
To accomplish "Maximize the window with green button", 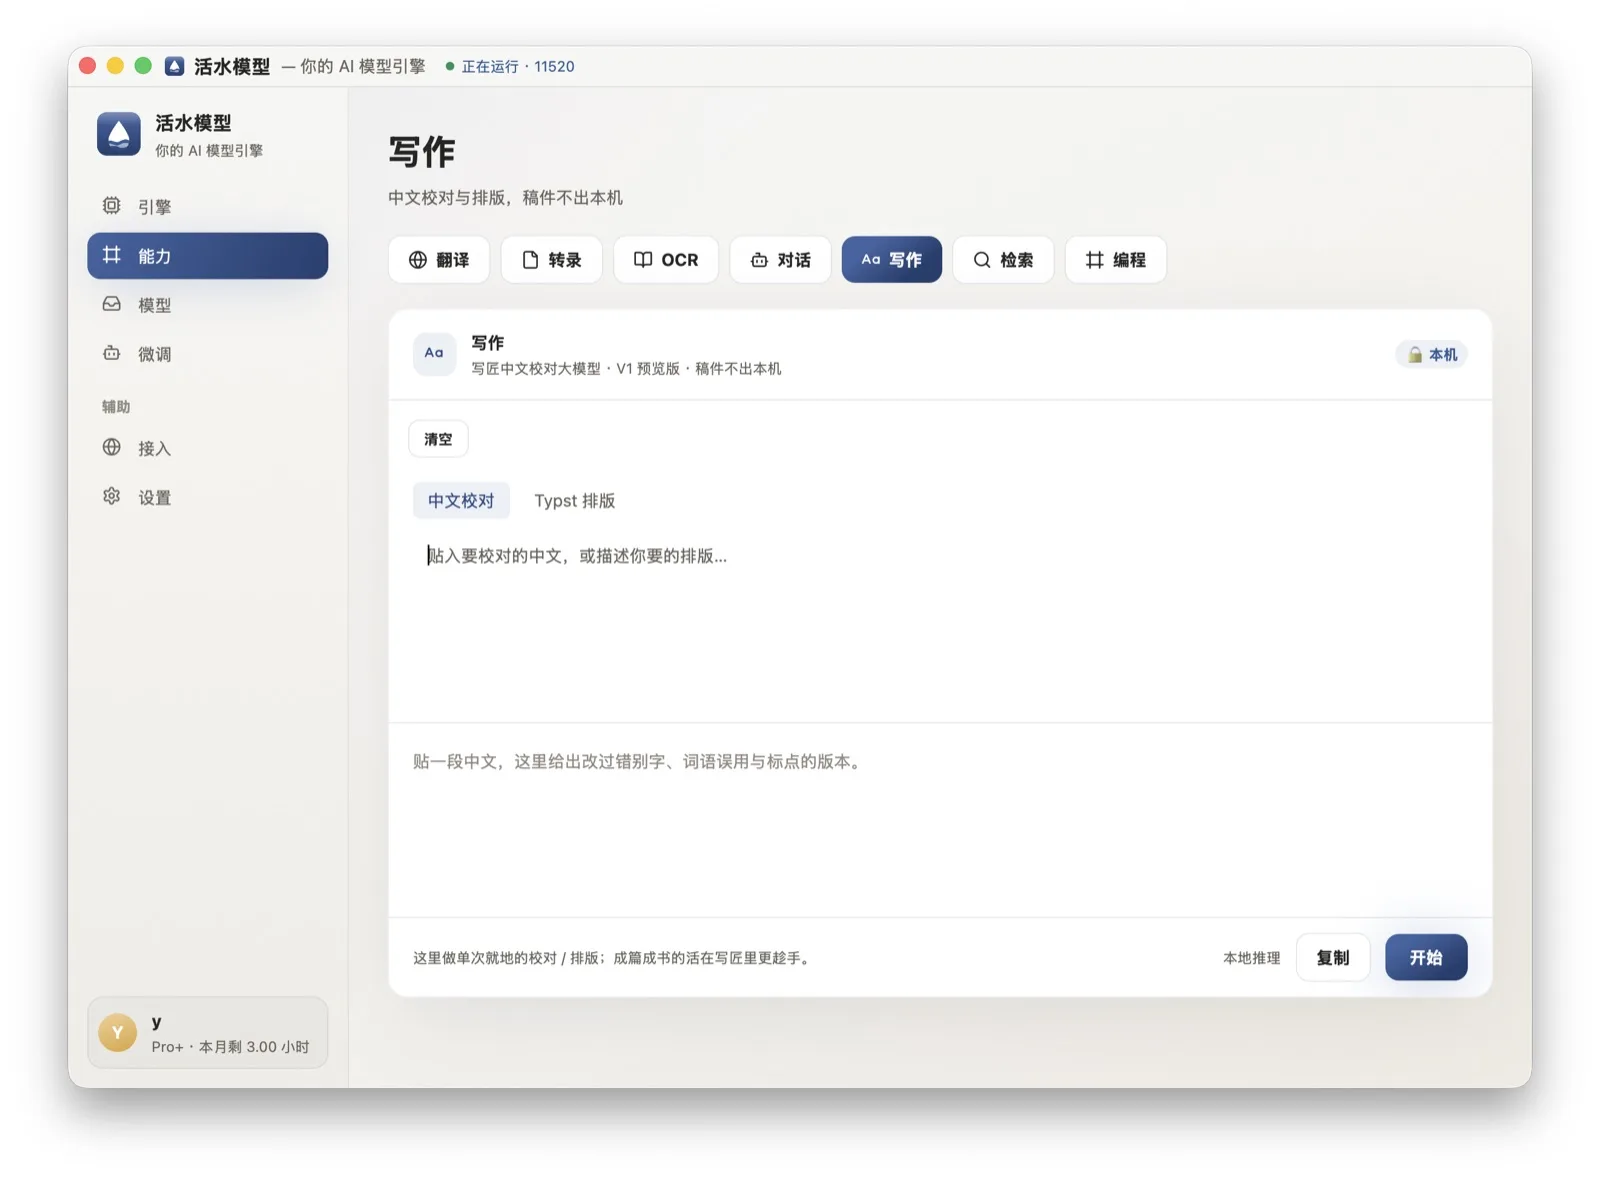I will [143, 66].
